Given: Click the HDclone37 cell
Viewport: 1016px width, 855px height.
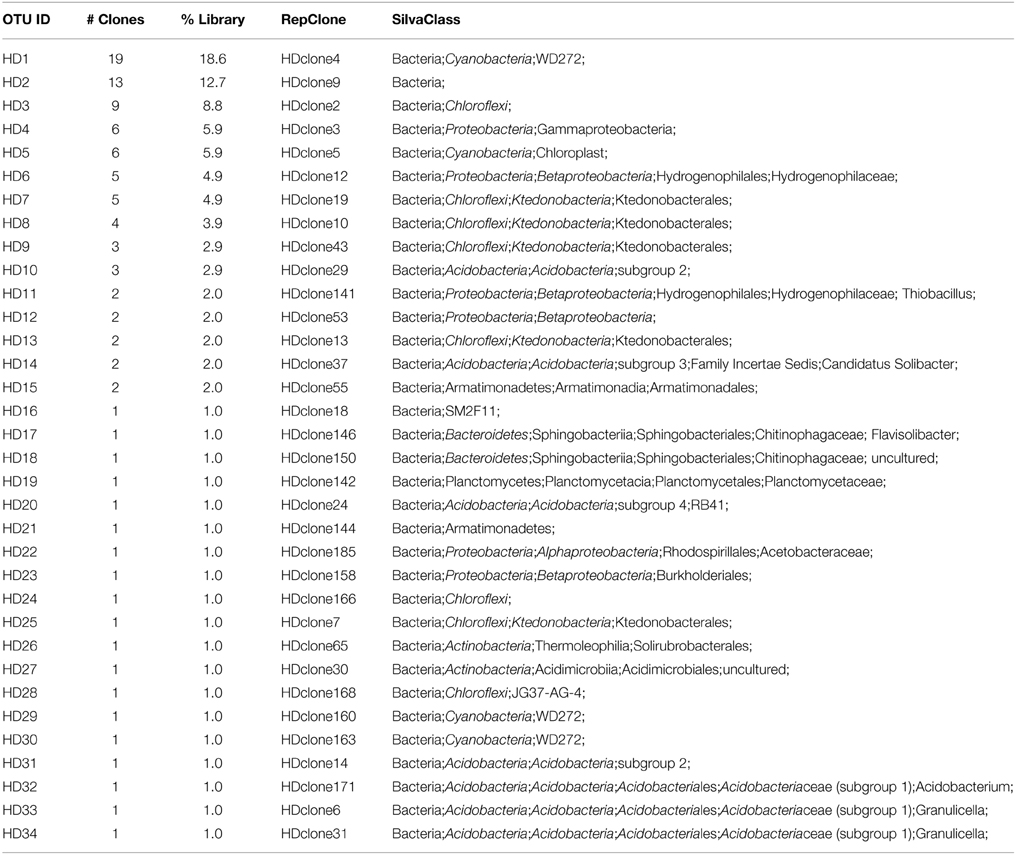Looking at the screenshot, I should pyautogui.click(x=314, y=364).
